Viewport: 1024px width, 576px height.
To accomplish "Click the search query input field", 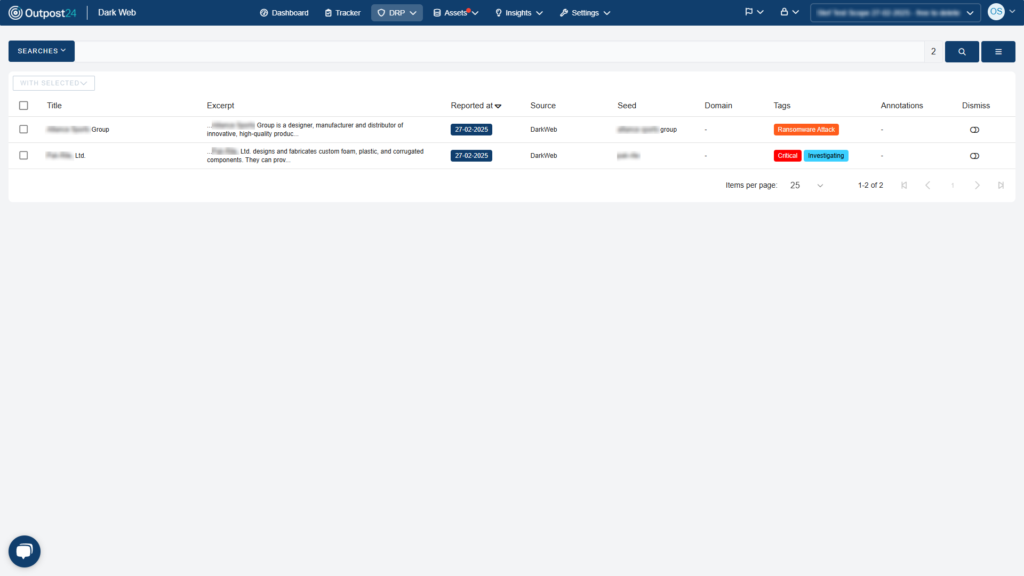I will (498, 52).
